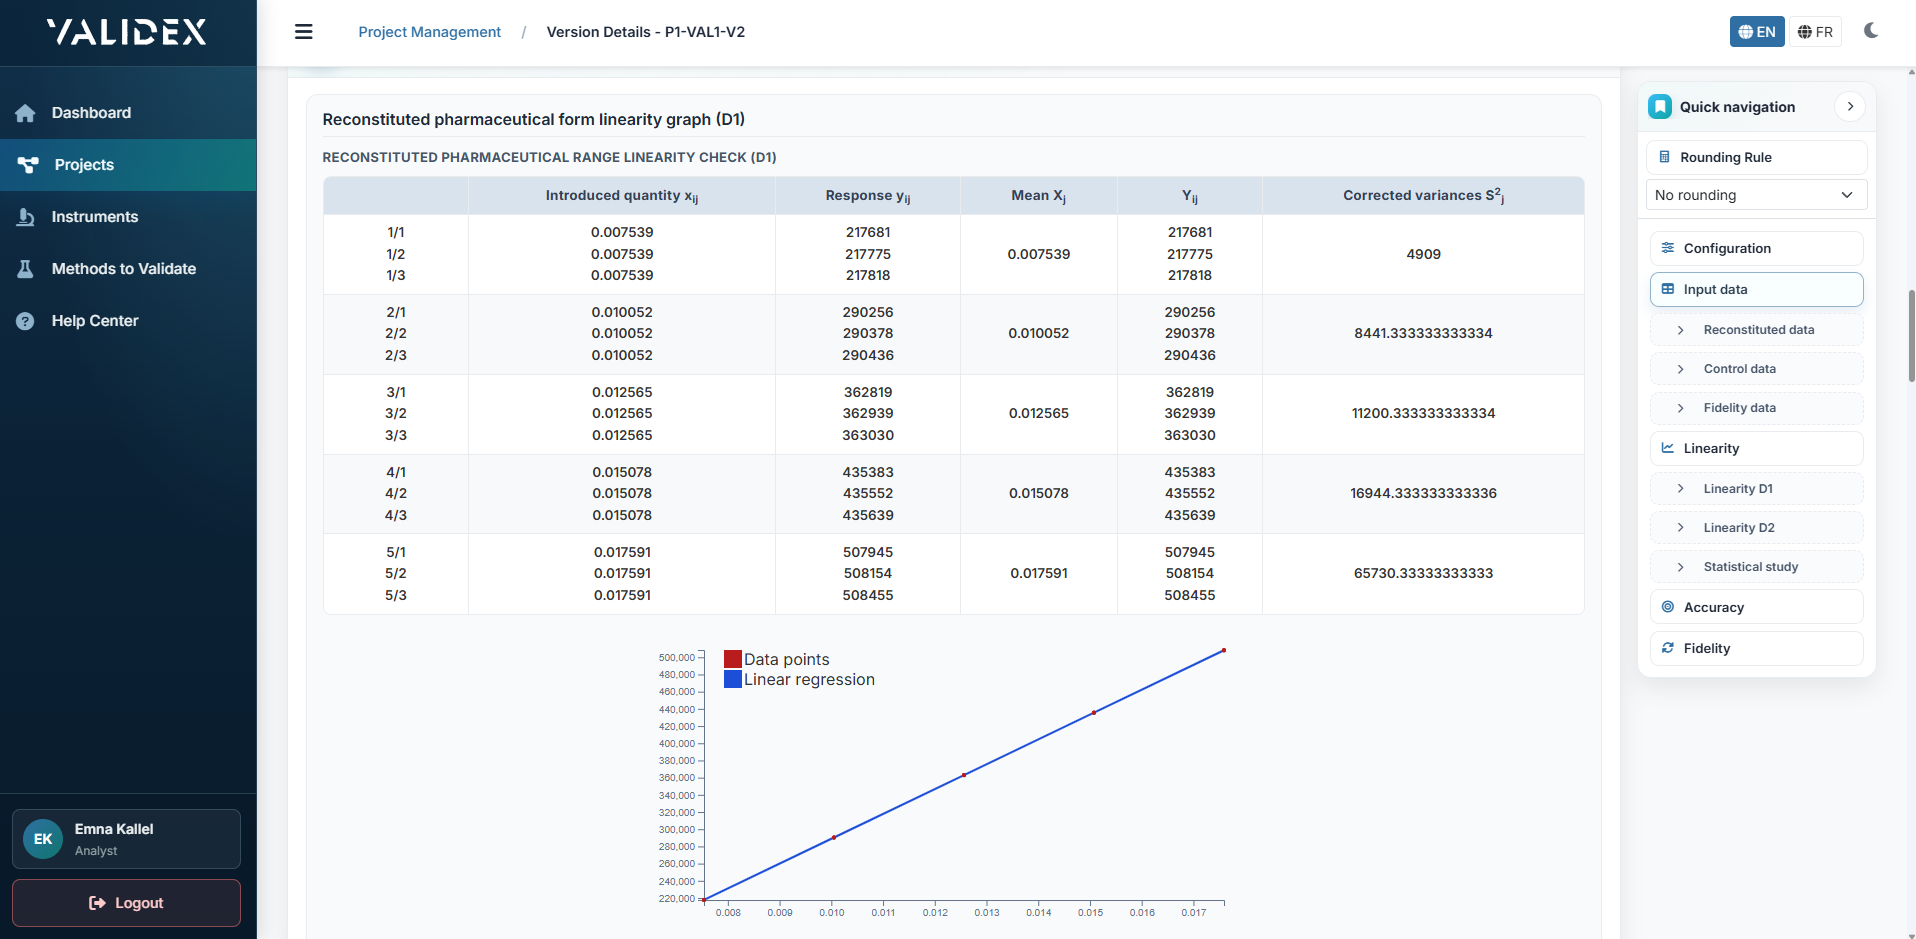This screenshot has height=939, width=1916.
Task: Collapse the Quick navigation panel
Action: [1850, 107]
